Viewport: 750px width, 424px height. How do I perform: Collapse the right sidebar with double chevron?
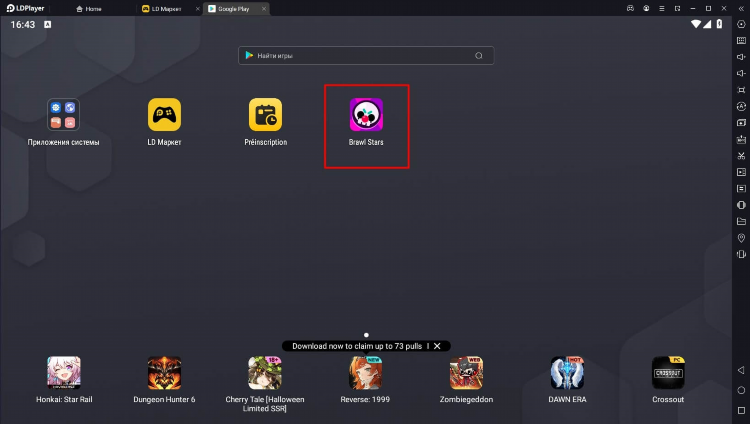(x=741, y=8)
